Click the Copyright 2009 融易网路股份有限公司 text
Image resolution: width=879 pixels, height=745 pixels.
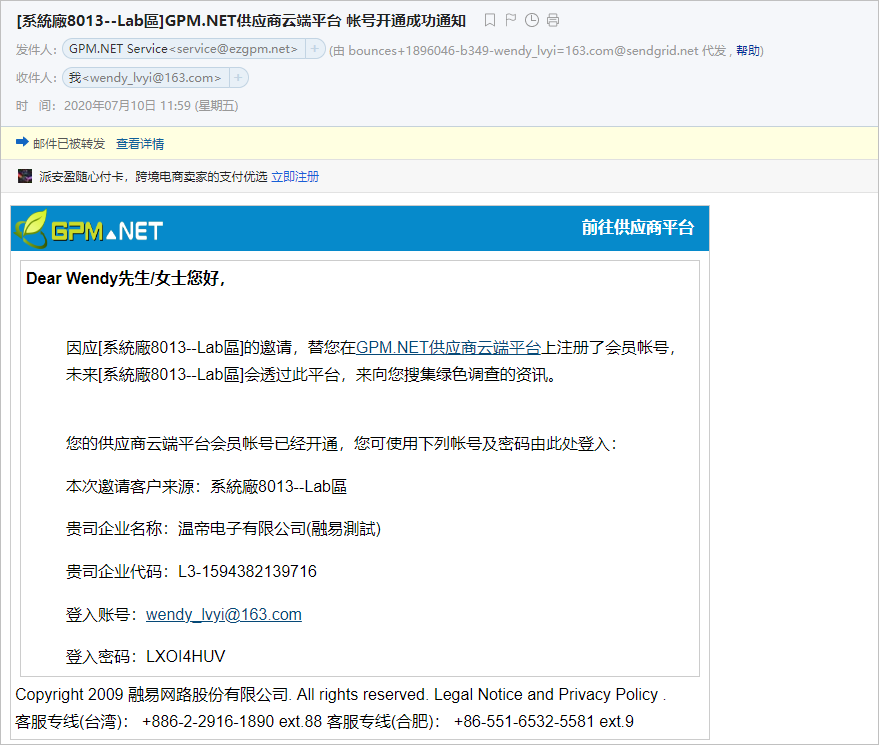[152, 695]
